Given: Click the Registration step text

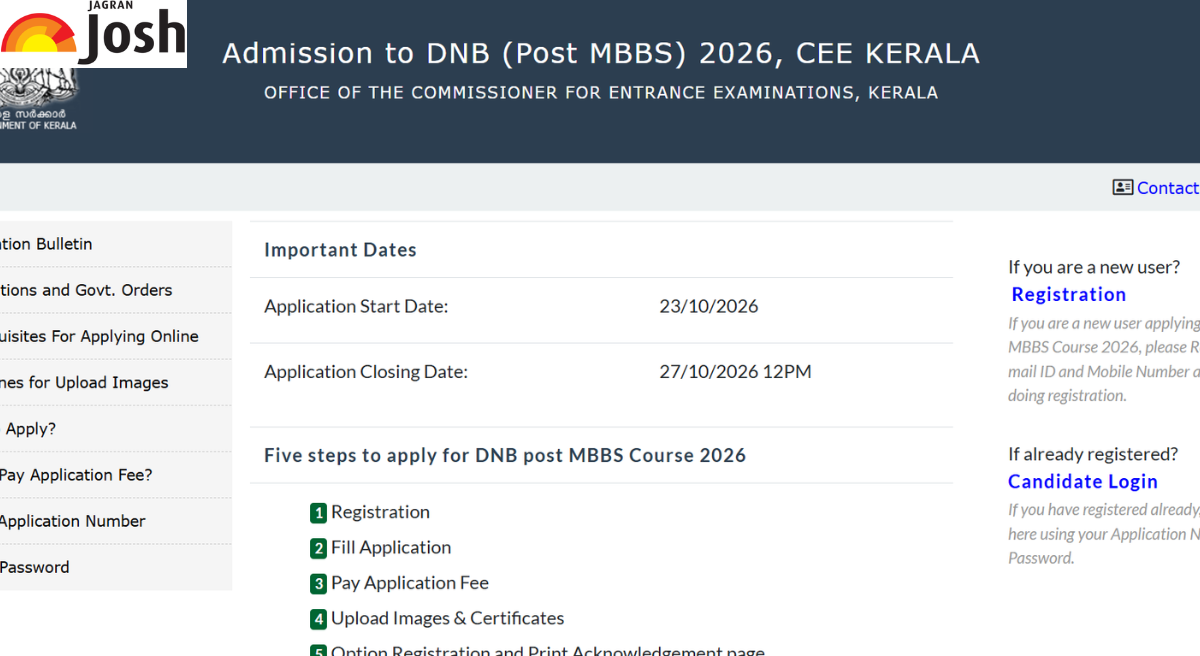Looking at the screenshot, I should click(380, 512).
